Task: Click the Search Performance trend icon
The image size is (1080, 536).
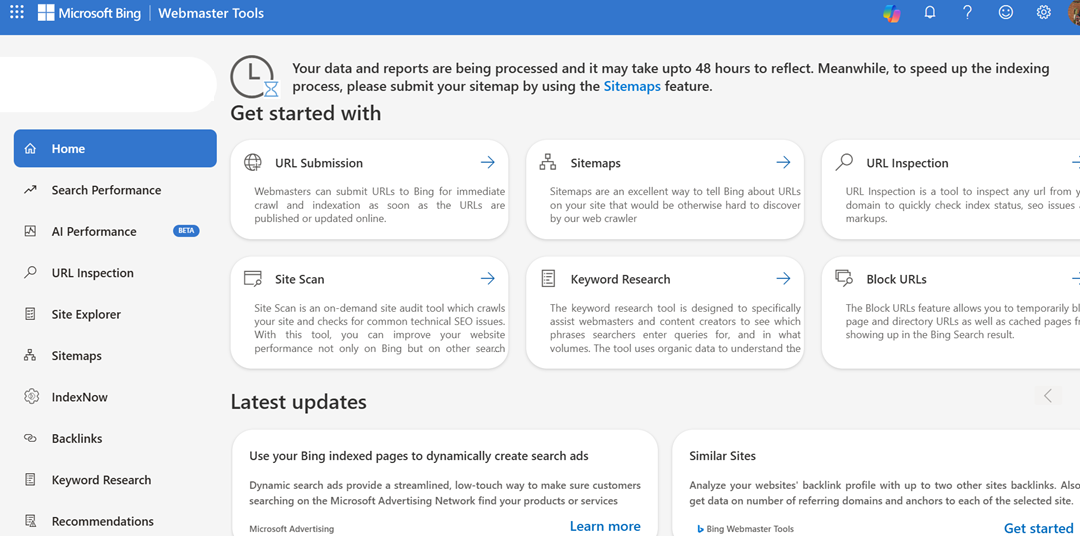Action: 30,189
